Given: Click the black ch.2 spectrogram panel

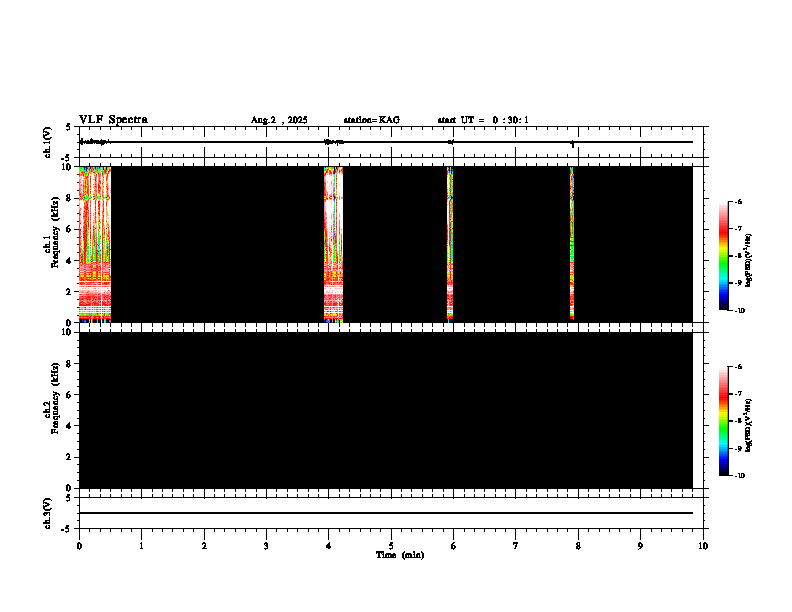Looking at the screenshot, I should tap(385, 410).
